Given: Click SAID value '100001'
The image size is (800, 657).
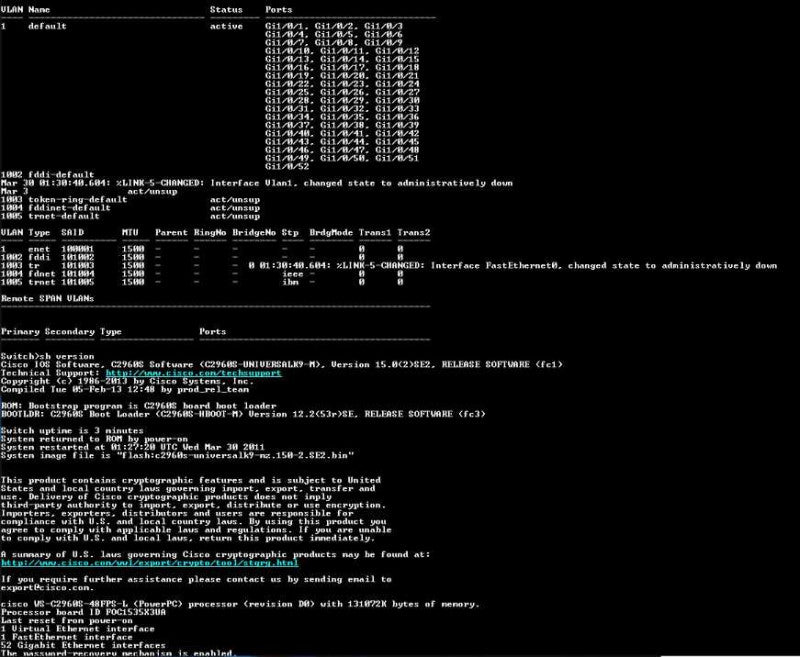Looking at the screenshot, I should (x=78, y=249).
